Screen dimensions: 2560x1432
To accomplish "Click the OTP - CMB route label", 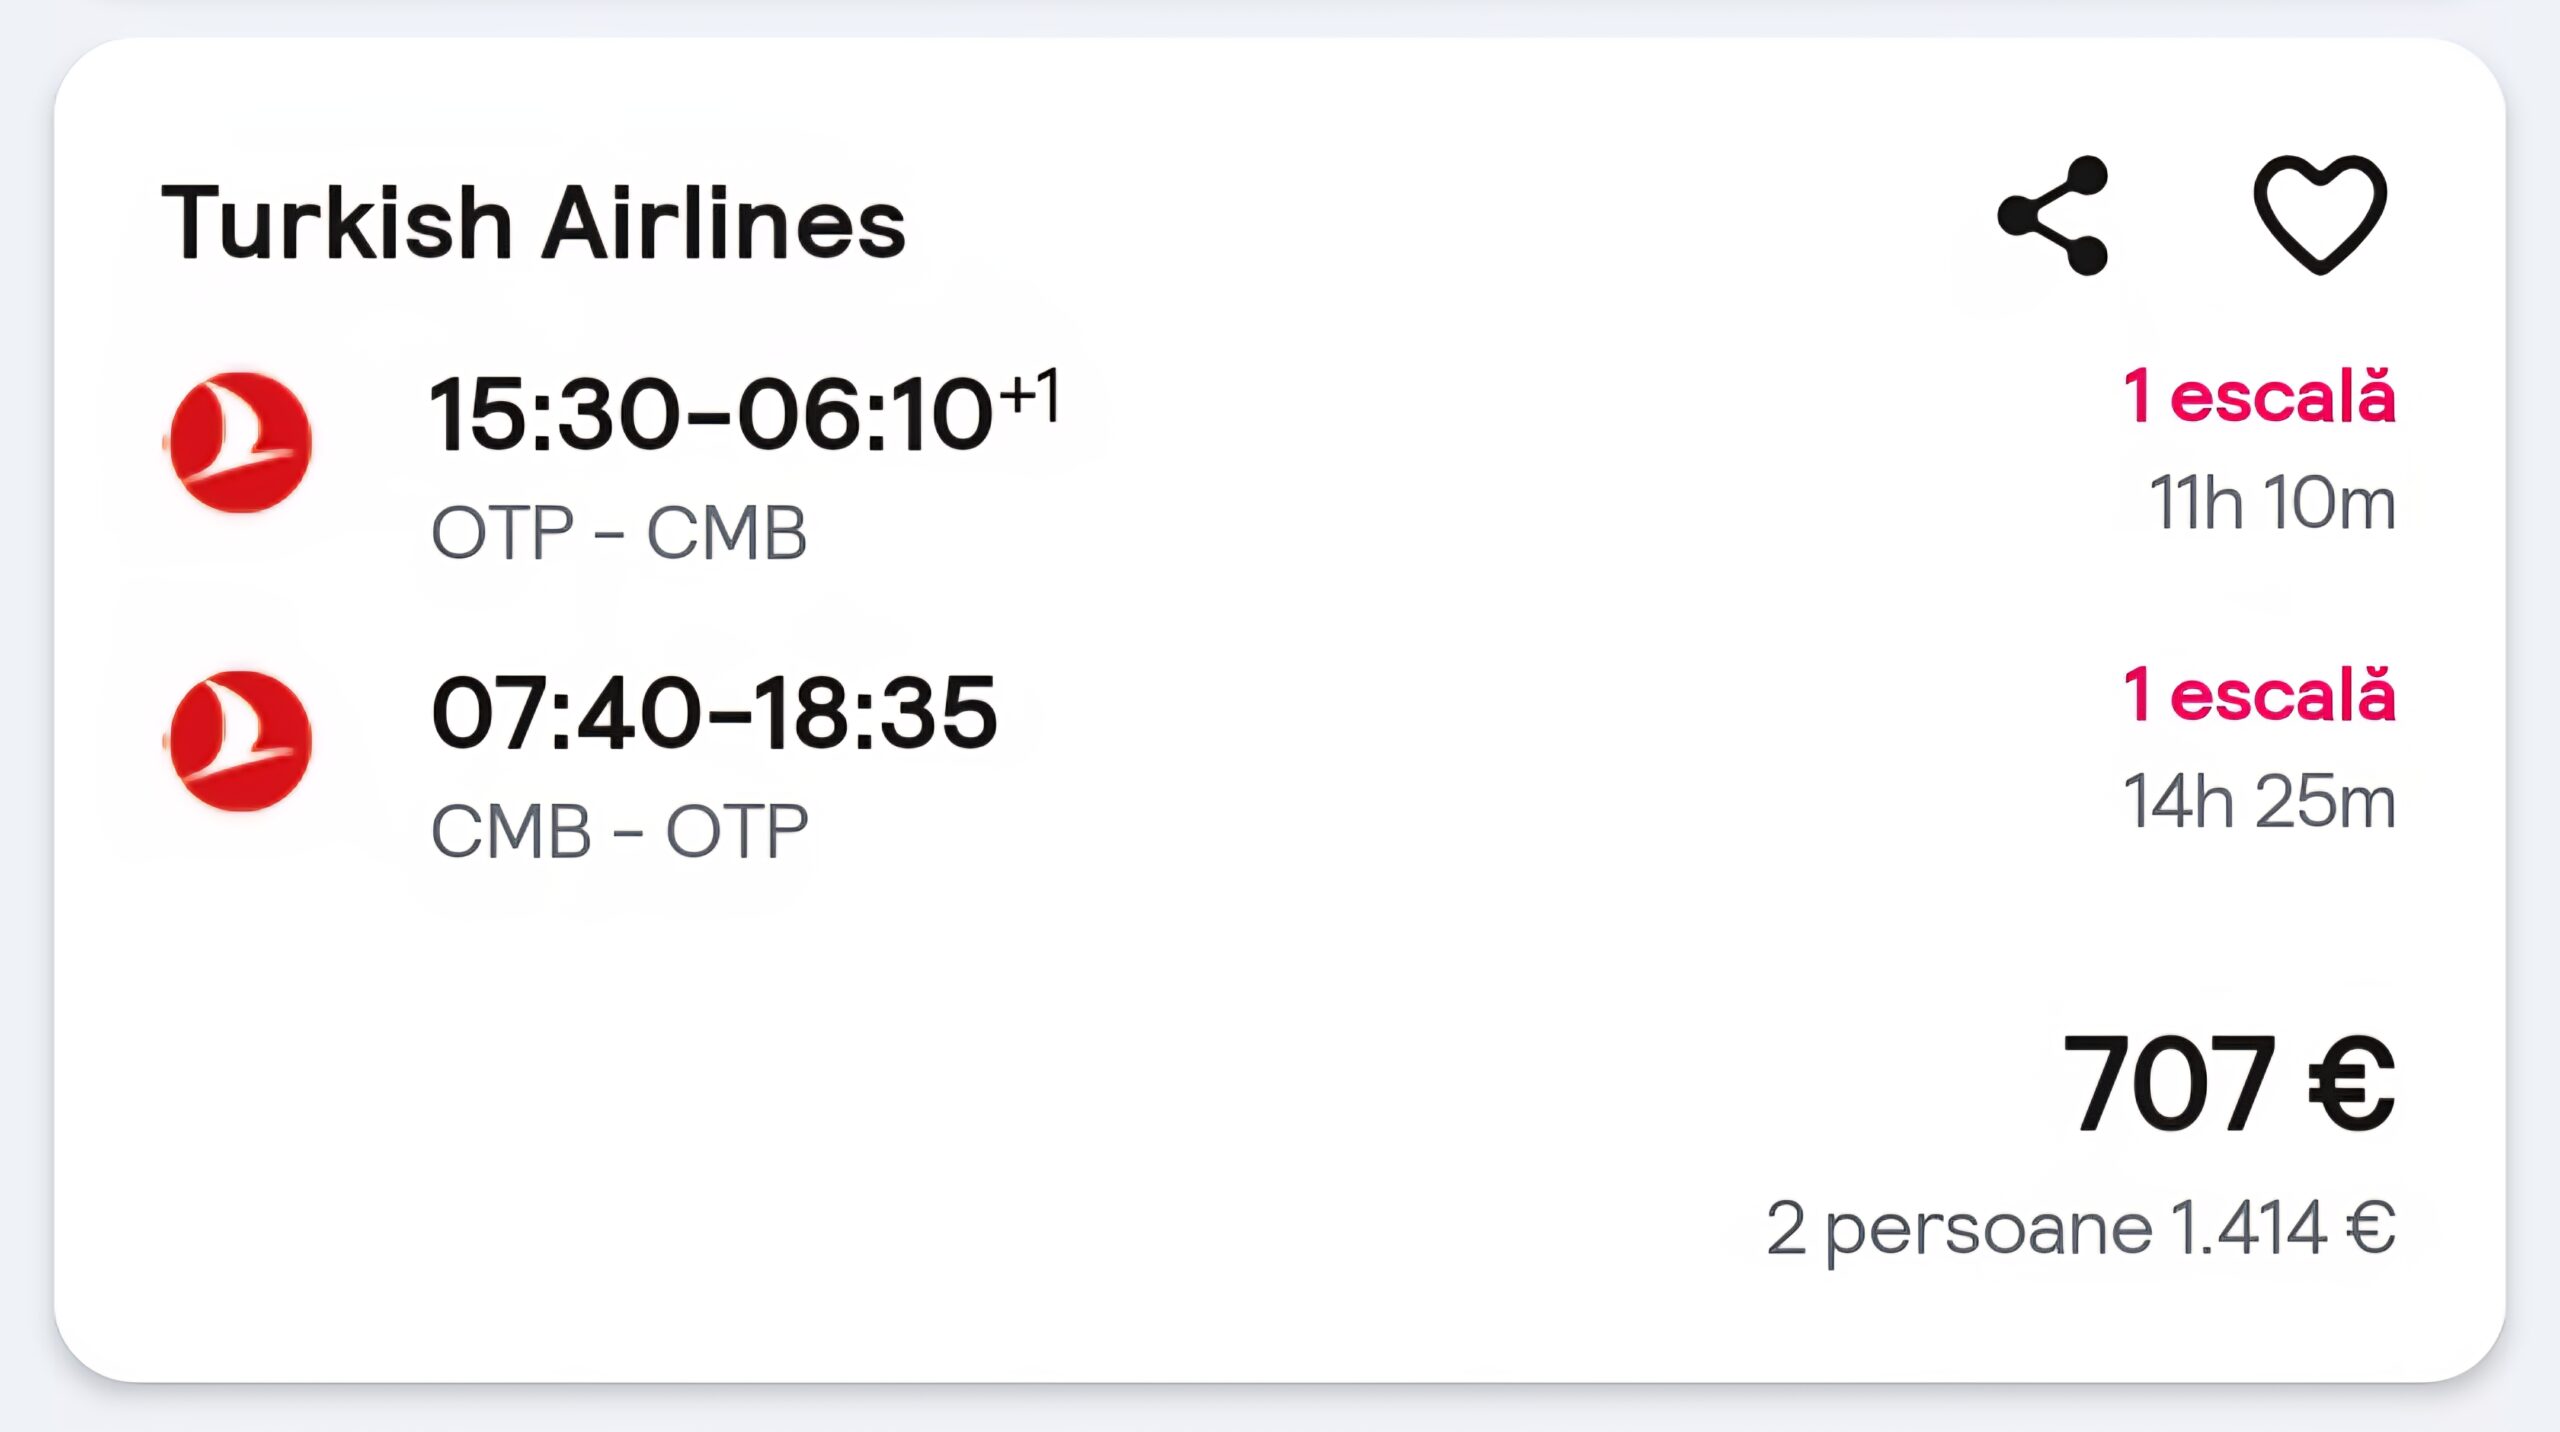I will pyautogui.click(x=618, y=532).
